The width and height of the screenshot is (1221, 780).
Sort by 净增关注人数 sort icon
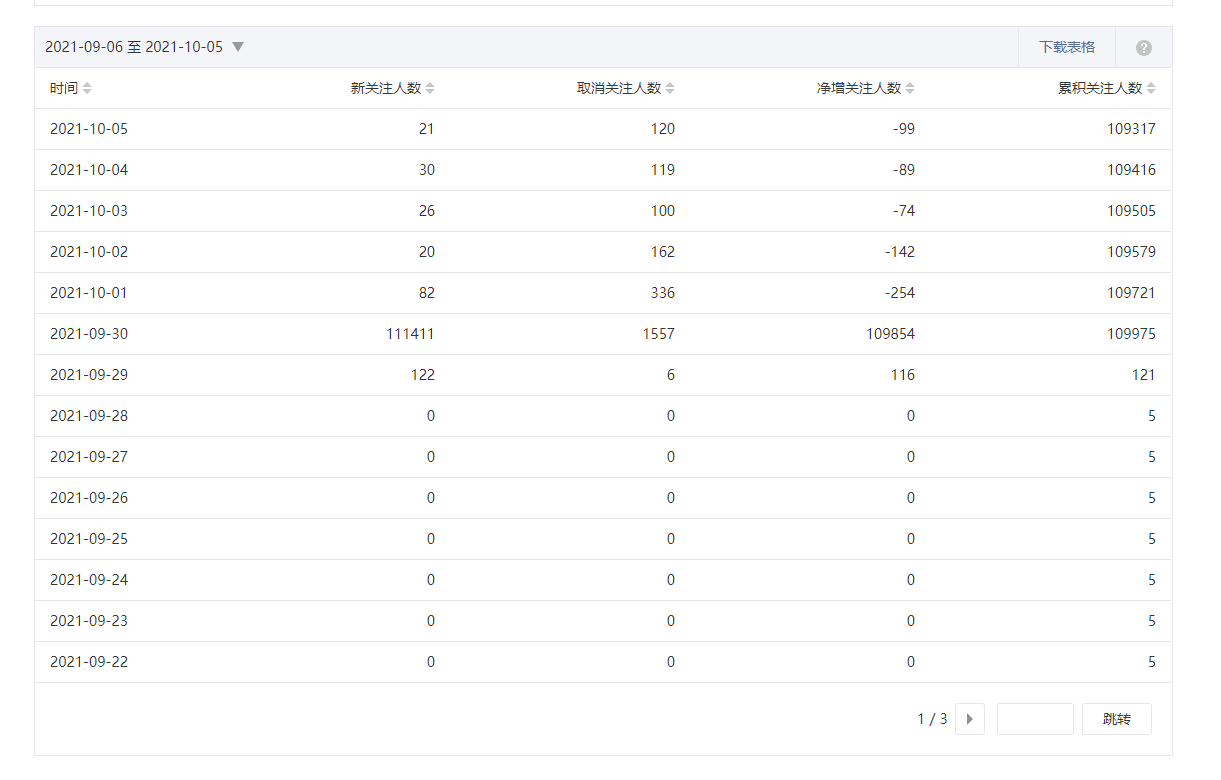click(x=910, y=88)
